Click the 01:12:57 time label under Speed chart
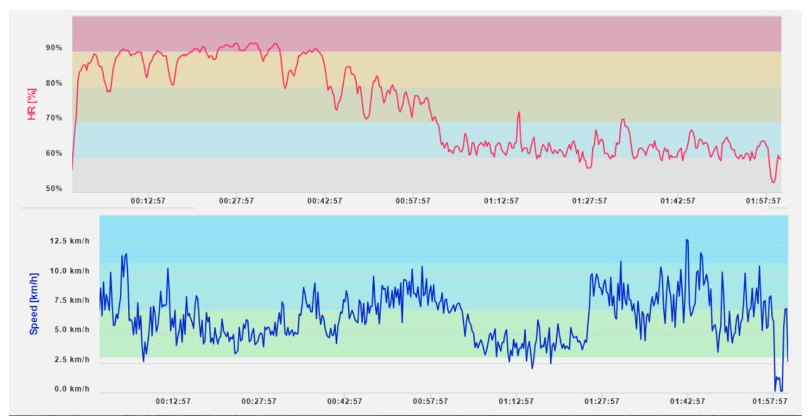 pos(501,401)
